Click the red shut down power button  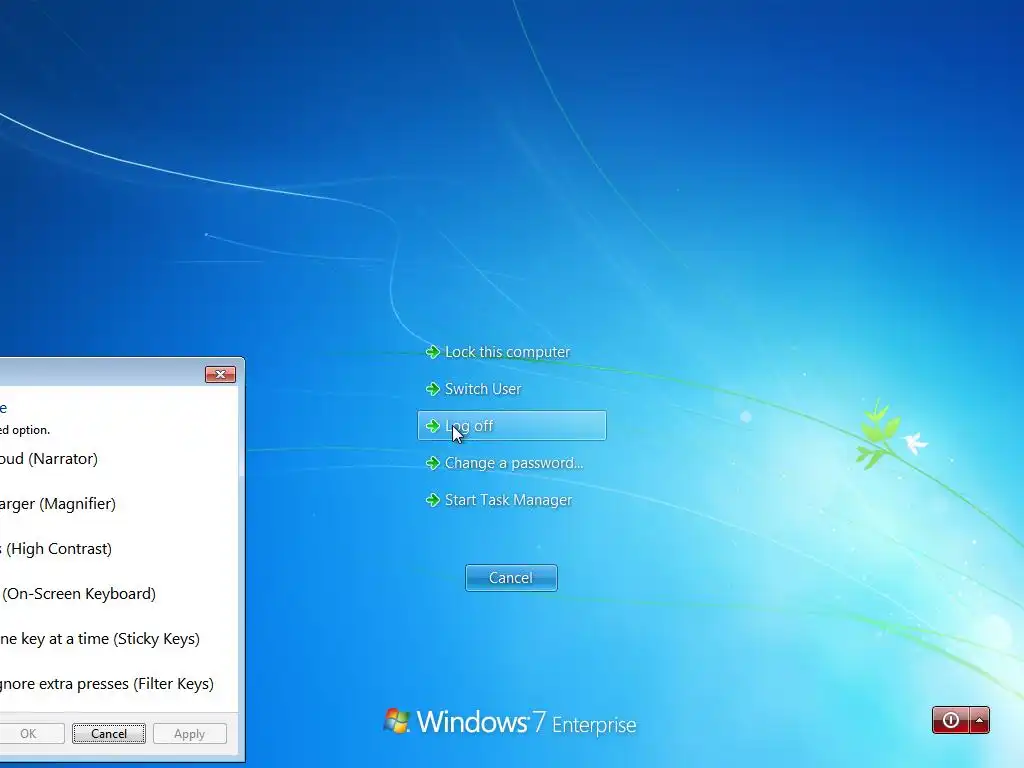coord(951,720)
